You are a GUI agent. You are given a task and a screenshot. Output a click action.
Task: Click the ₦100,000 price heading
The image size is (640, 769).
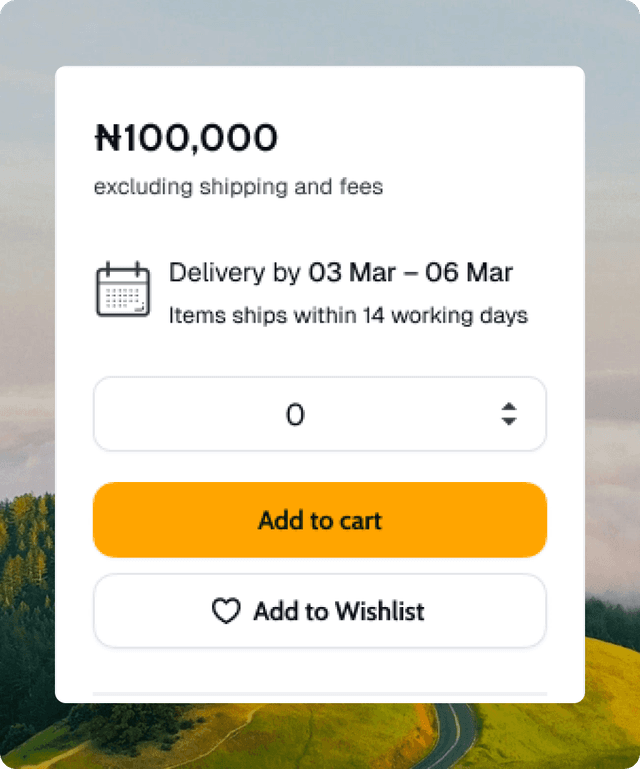pos(186,138)
